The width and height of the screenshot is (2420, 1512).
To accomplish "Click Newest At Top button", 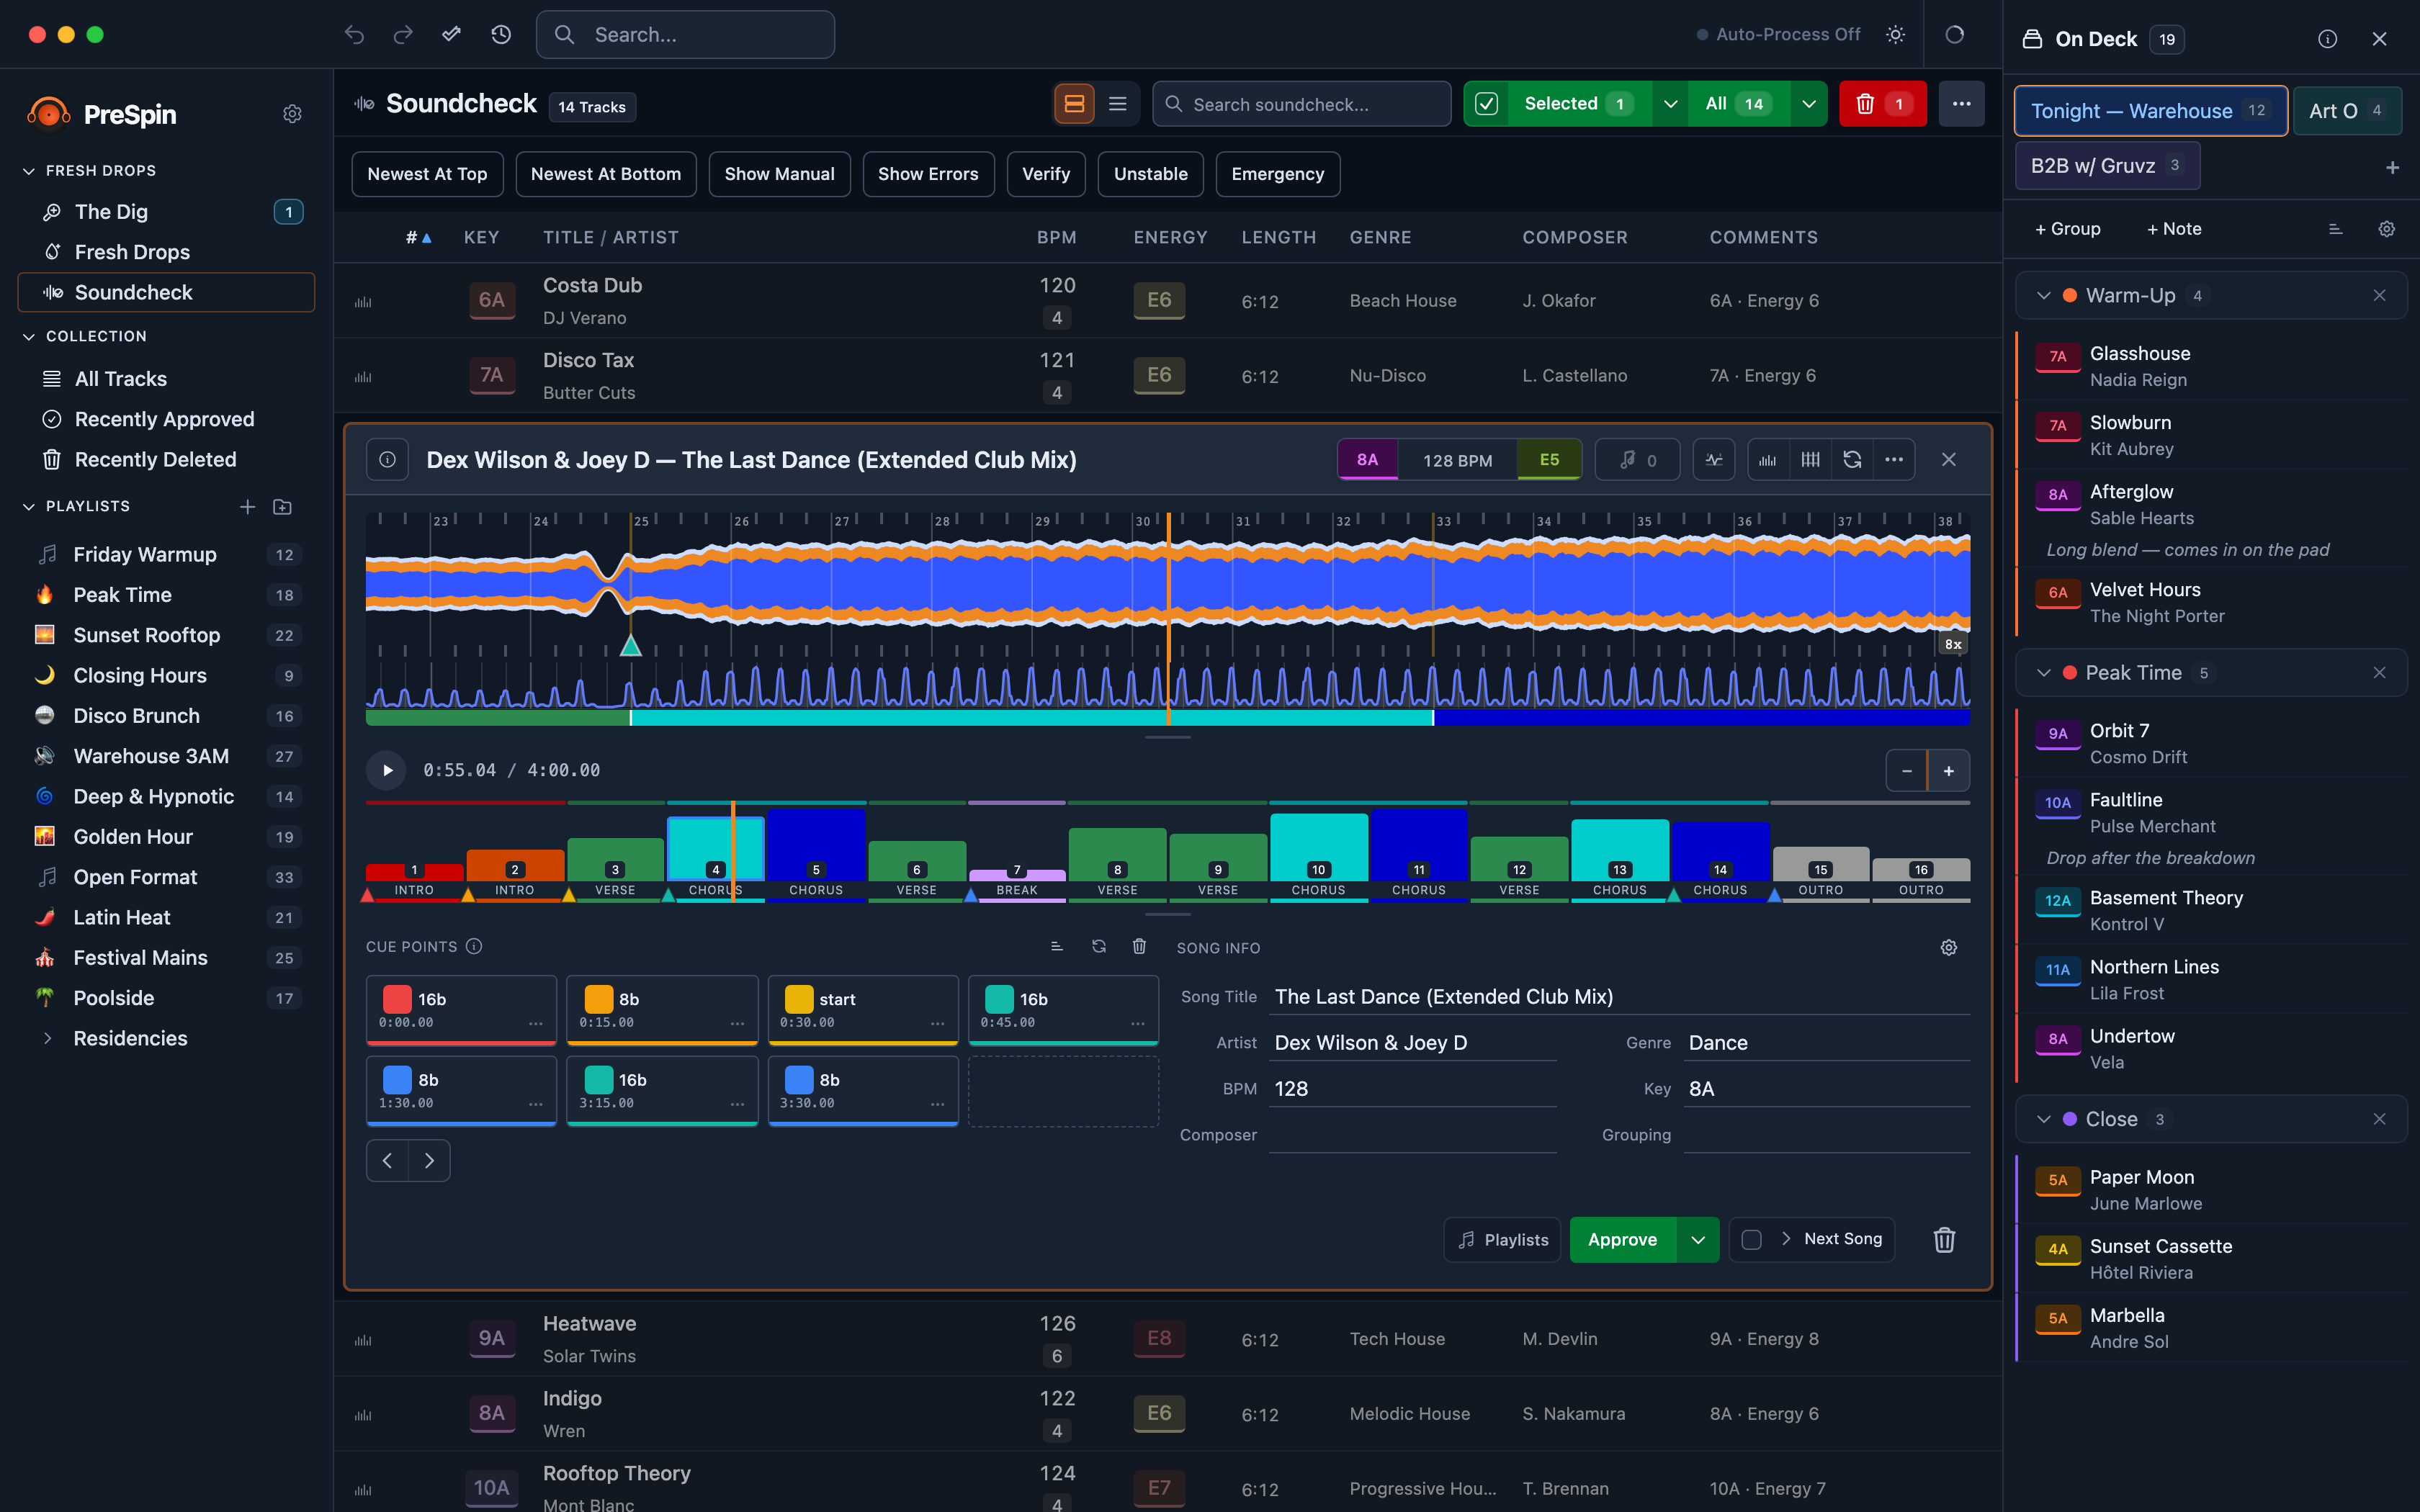I will click(427, 174).
